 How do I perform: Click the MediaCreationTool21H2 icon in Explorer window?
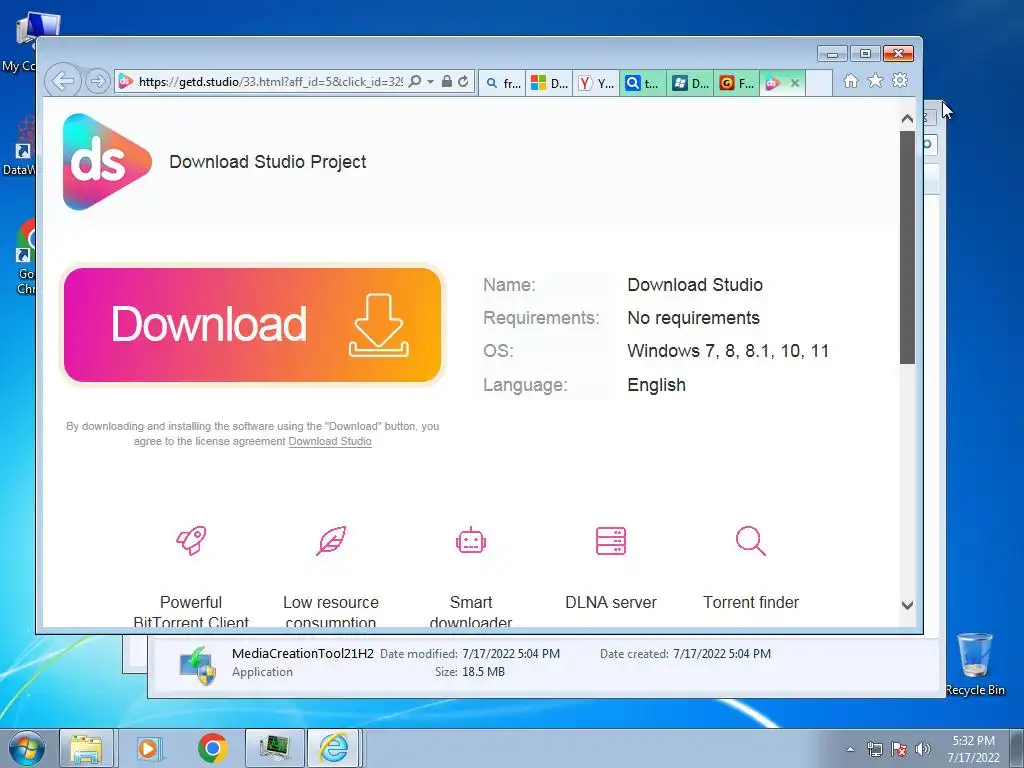(198, 665)
